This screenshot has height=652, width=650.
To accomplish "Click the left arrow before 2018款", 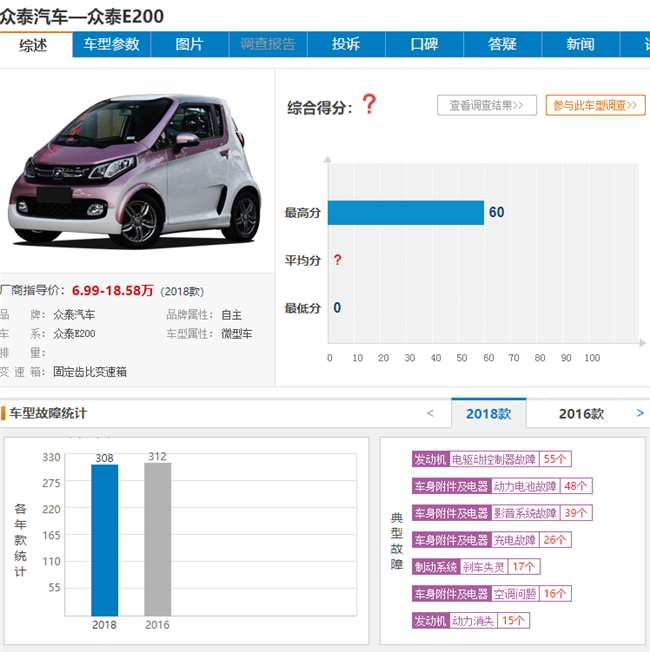I will click(430, 413).
